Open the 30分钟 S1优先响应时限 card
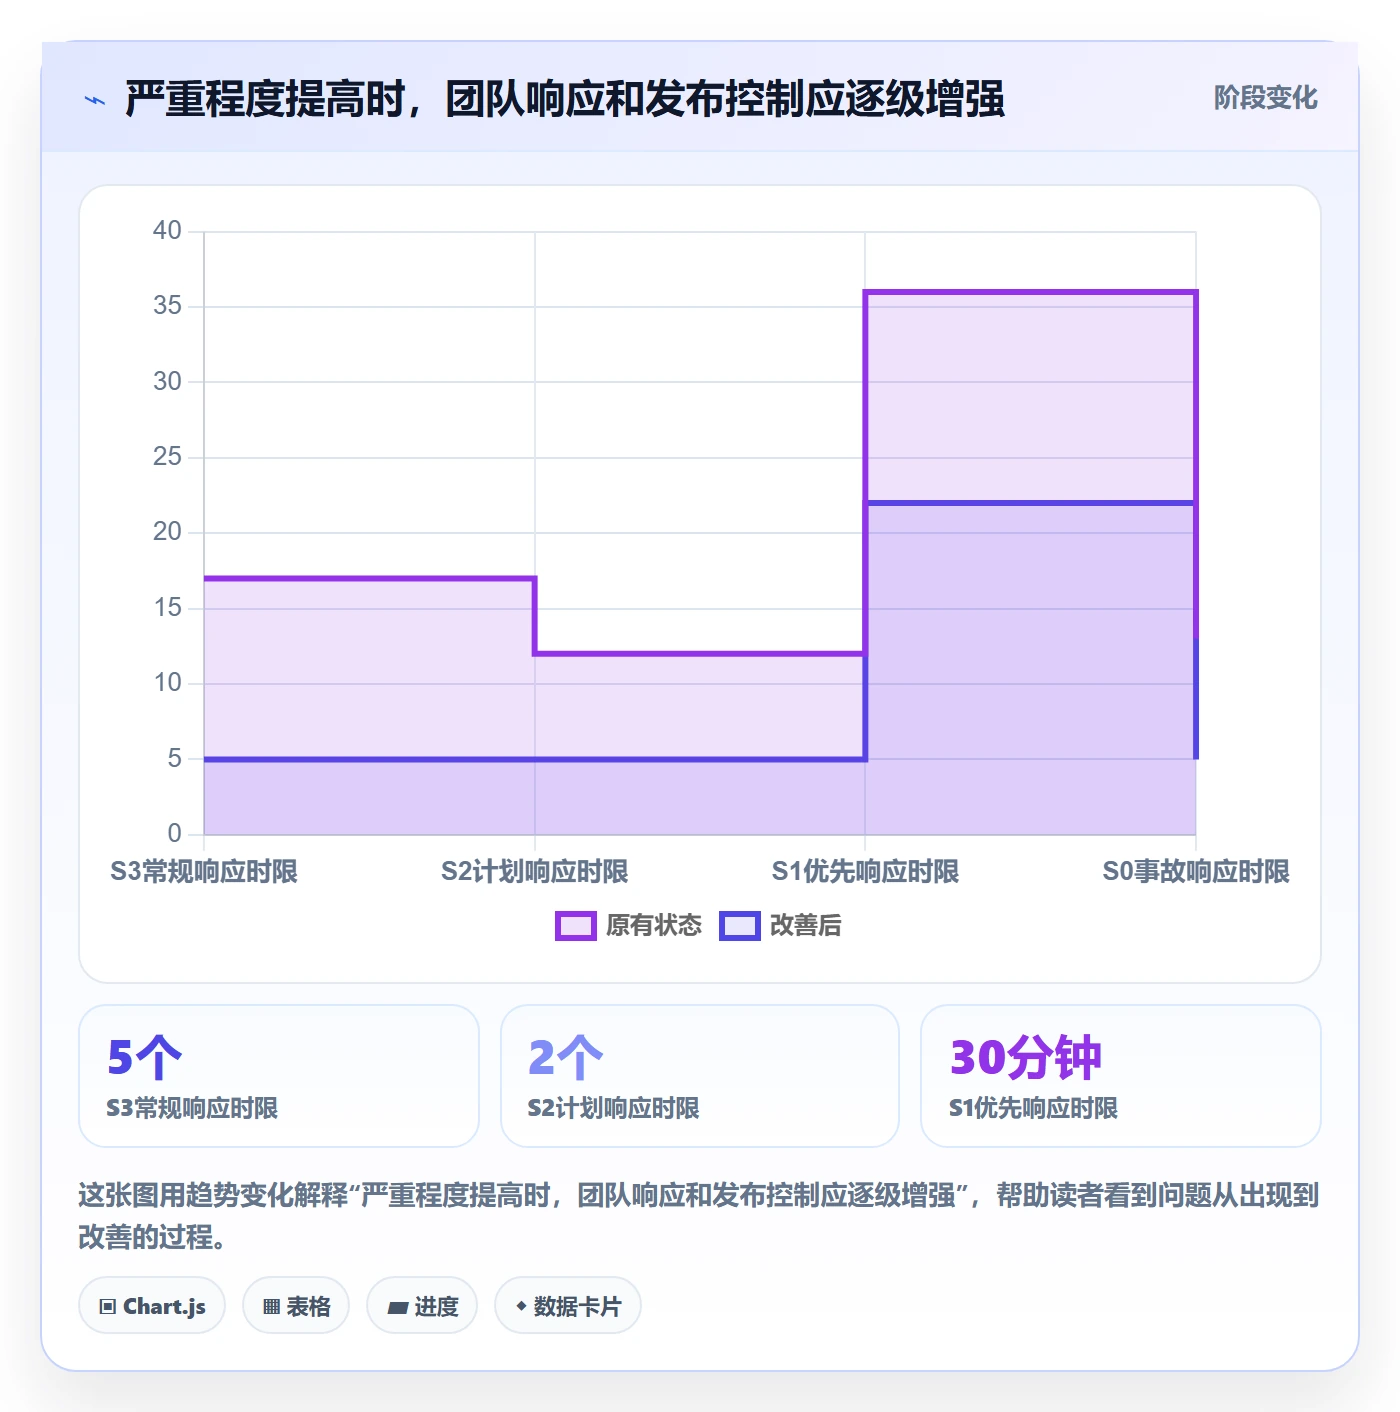The height and width of the screenshot is (1412, 1400). [1121, 1076]
